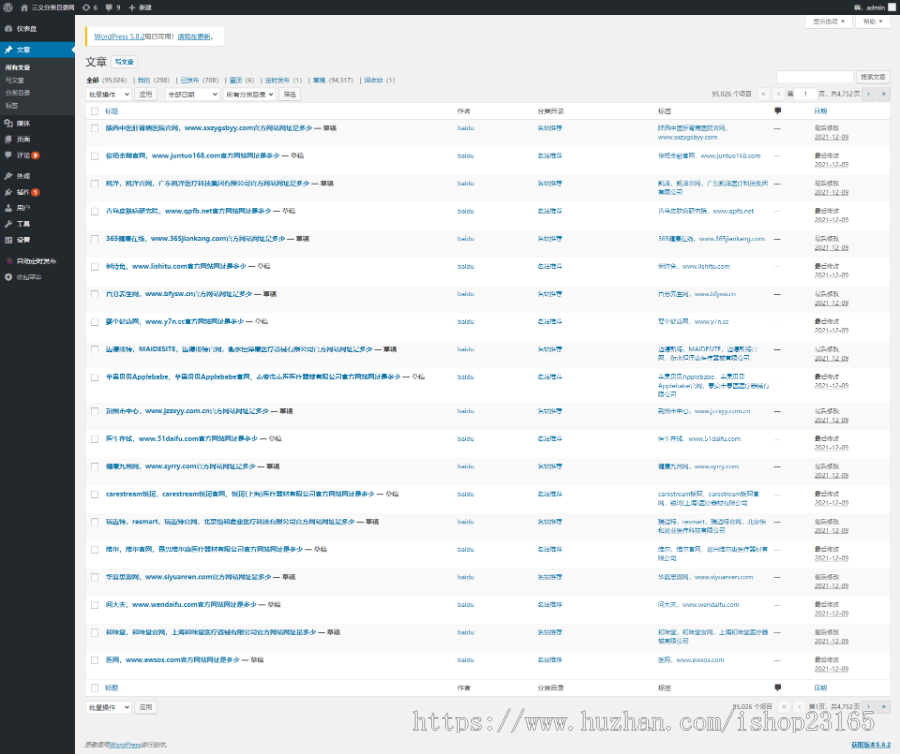This screenshot has height=754, width=900.
Task: Open Appearance (外观) brush icon
Action: click(8, 176)
